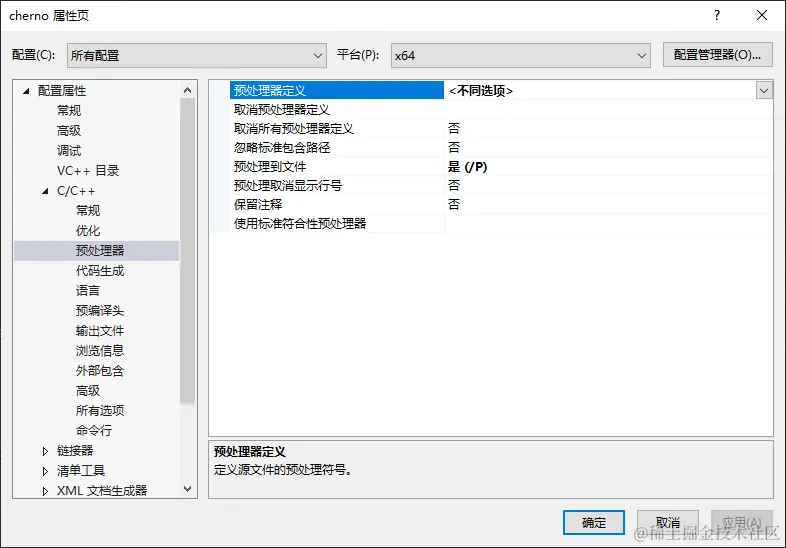
Task: Select 所有选项 in the tree
Action: click(100, 411)
